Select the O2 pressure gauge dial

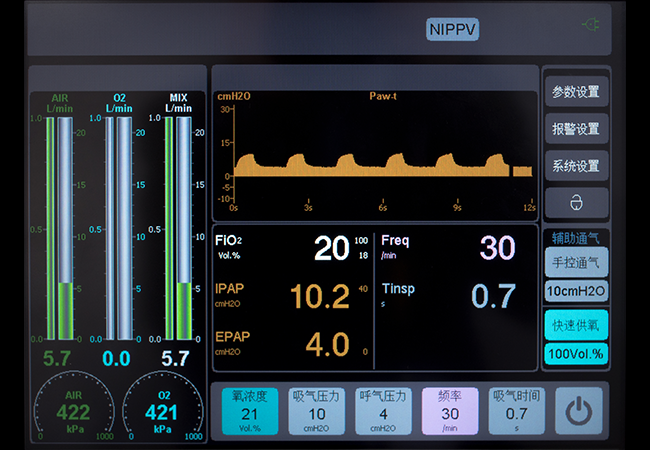click(x=160, y=412)
